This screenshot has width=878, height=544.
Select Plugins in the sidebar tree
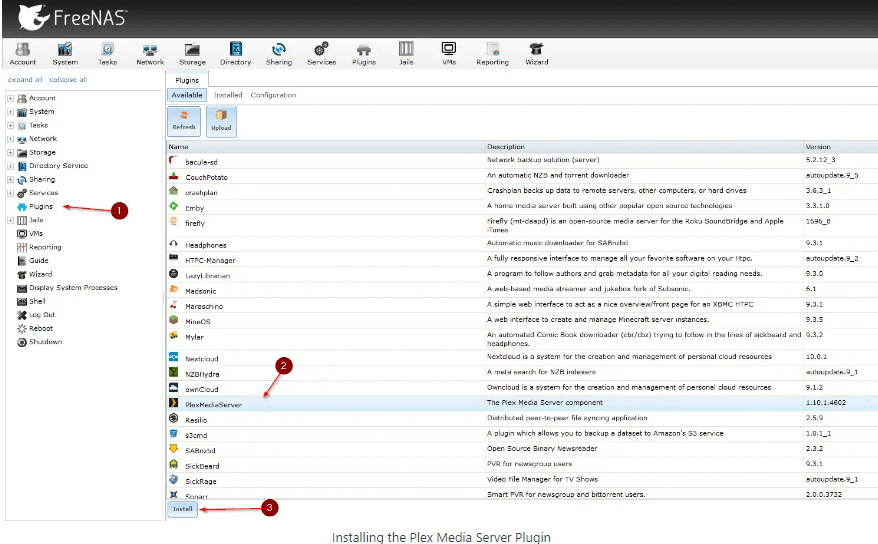[x=40, y=206]
